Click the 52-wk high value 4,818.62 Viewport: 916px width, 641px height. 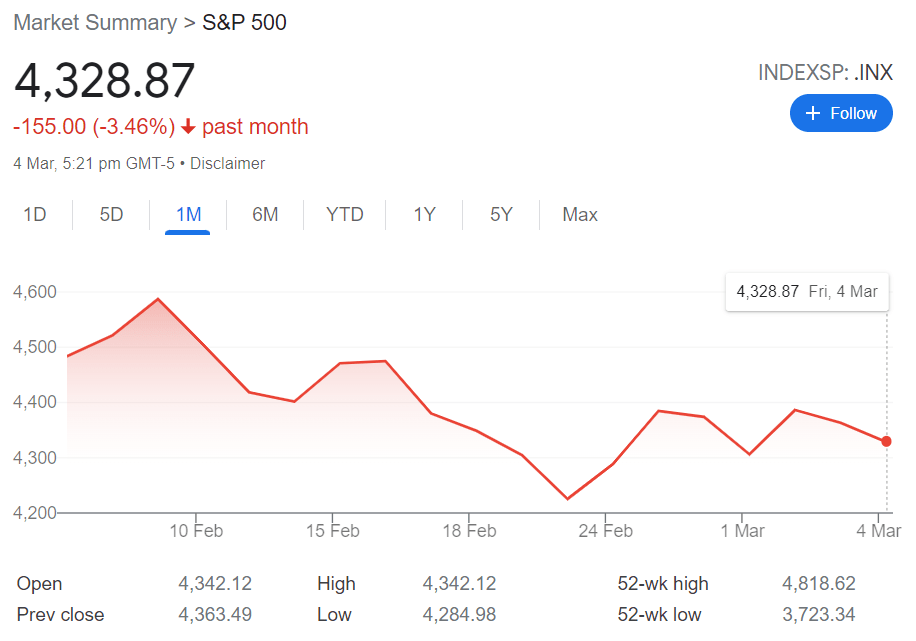(818, 584)
